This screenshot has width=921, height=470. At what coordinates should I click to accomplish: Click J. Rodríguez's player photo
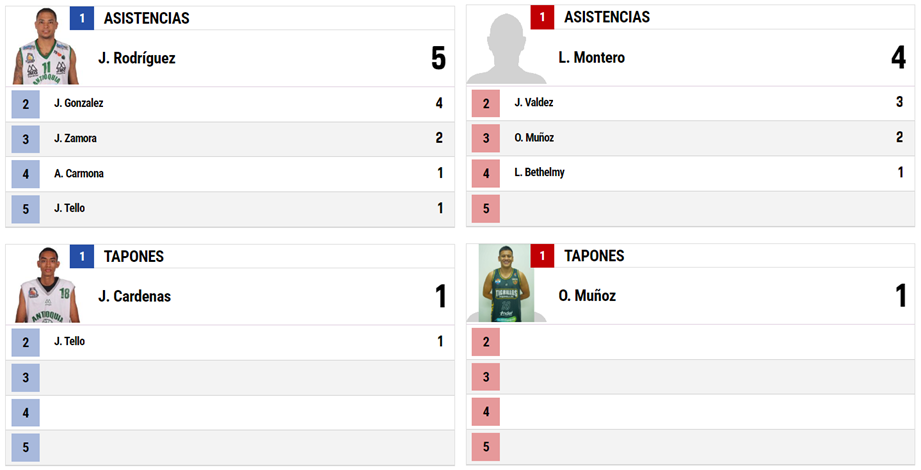pyautogui.click(x=45, y=46)
